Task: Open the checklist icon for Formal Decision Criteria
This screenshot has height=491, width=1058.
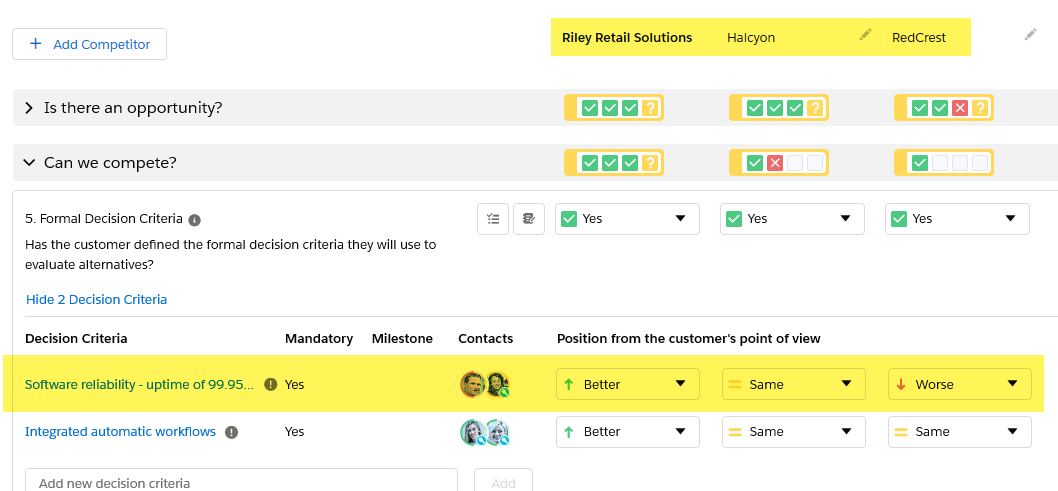Action: pyautogui.click(x=493, y=219)
